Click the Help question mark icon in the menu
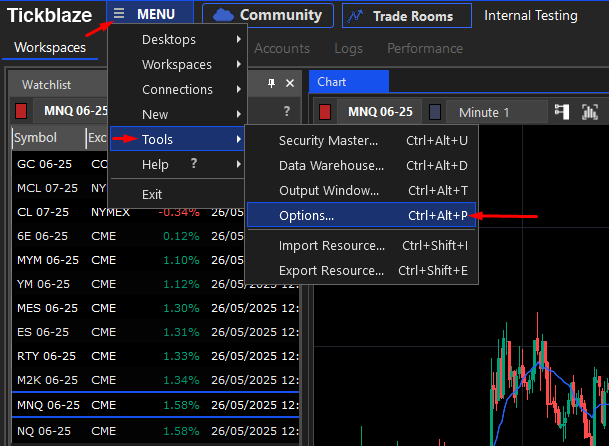 (x=194, y=163)
